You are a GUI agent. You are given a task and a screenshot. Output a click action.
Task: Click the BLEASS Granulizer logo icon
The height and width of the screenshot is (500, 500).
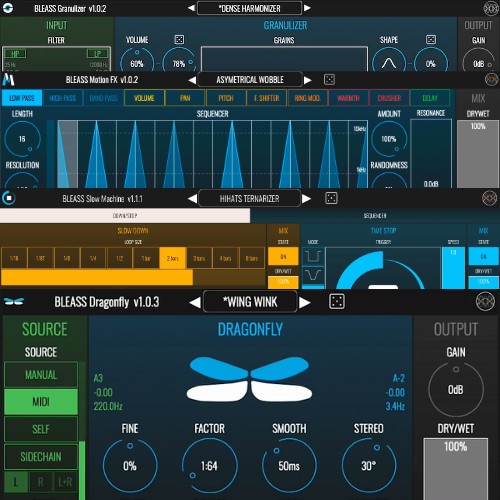(x=8, y=8)
